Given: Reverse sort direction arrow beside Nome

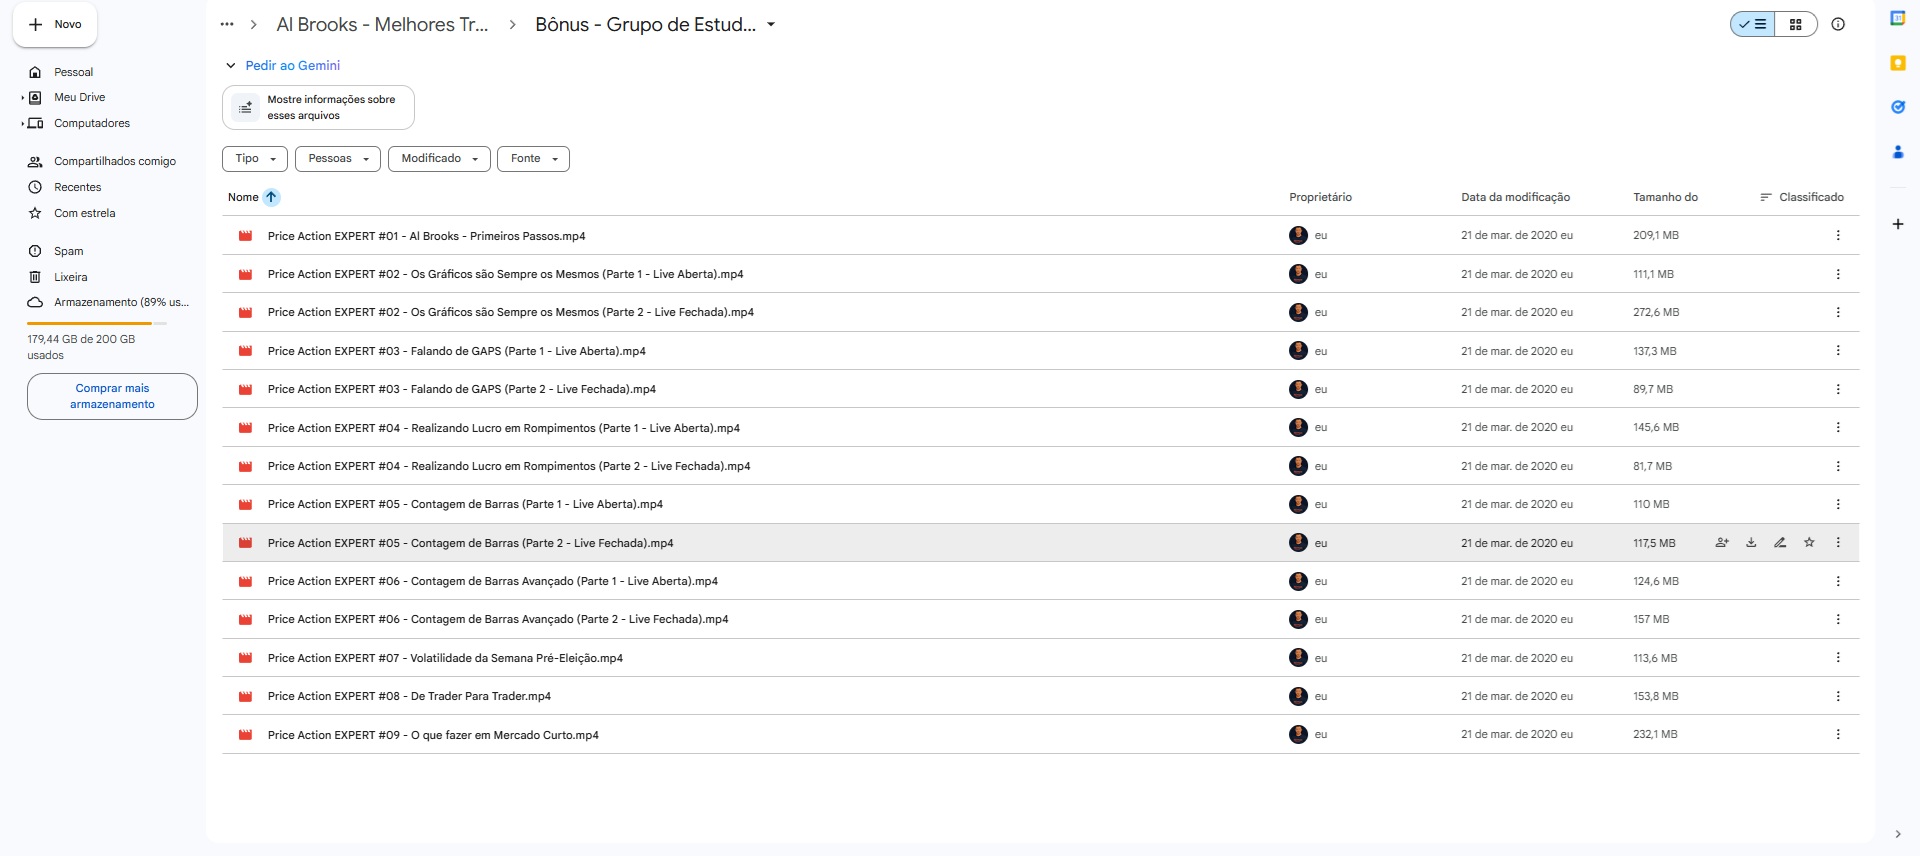Looking at the screenshot, I should click(271, 197).
